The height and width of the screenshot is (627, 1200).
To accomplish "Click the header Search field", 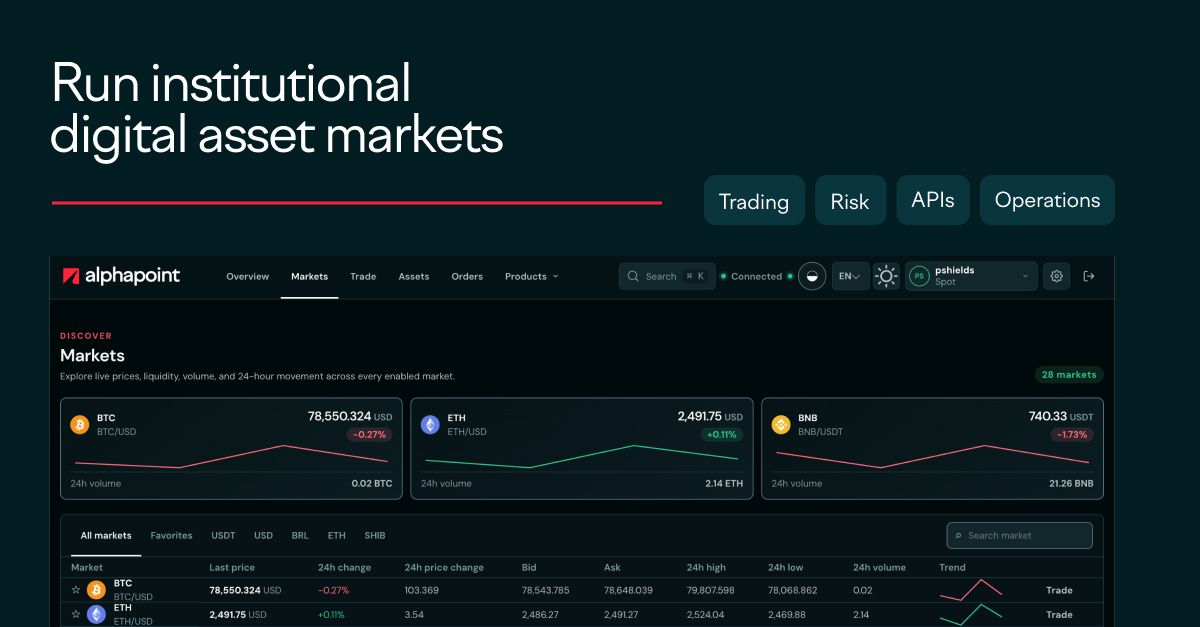I will 667,276.
